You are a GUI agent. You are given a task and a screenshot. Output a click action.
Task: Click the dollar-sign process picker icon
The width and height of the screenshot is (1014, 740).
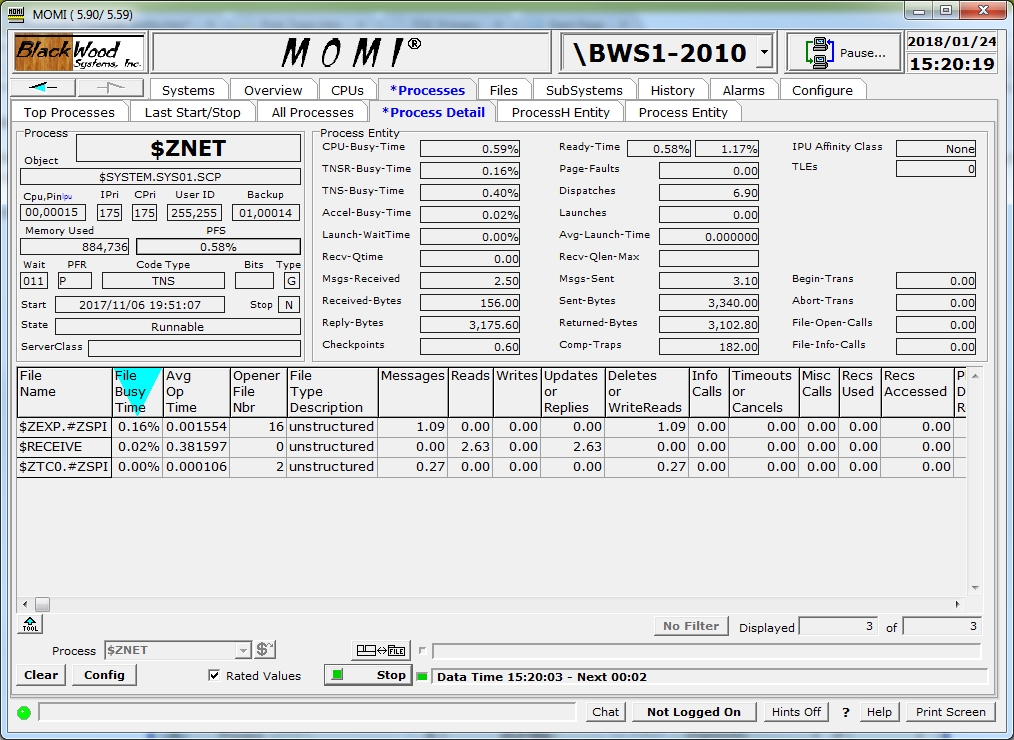tap(265, 650)
